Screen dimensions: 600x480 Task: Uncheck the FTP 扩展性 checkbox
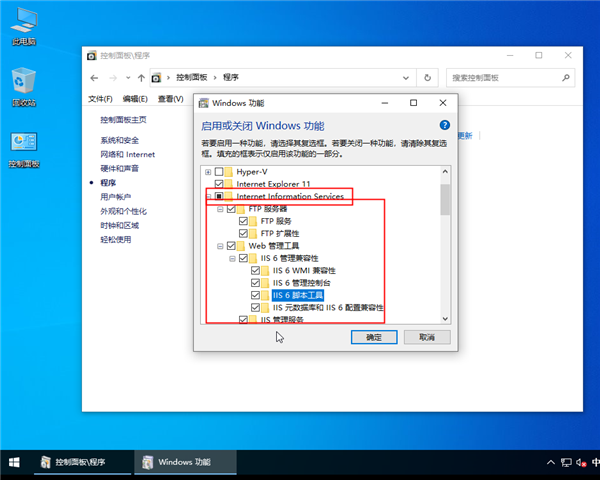(x=243, y=233)
